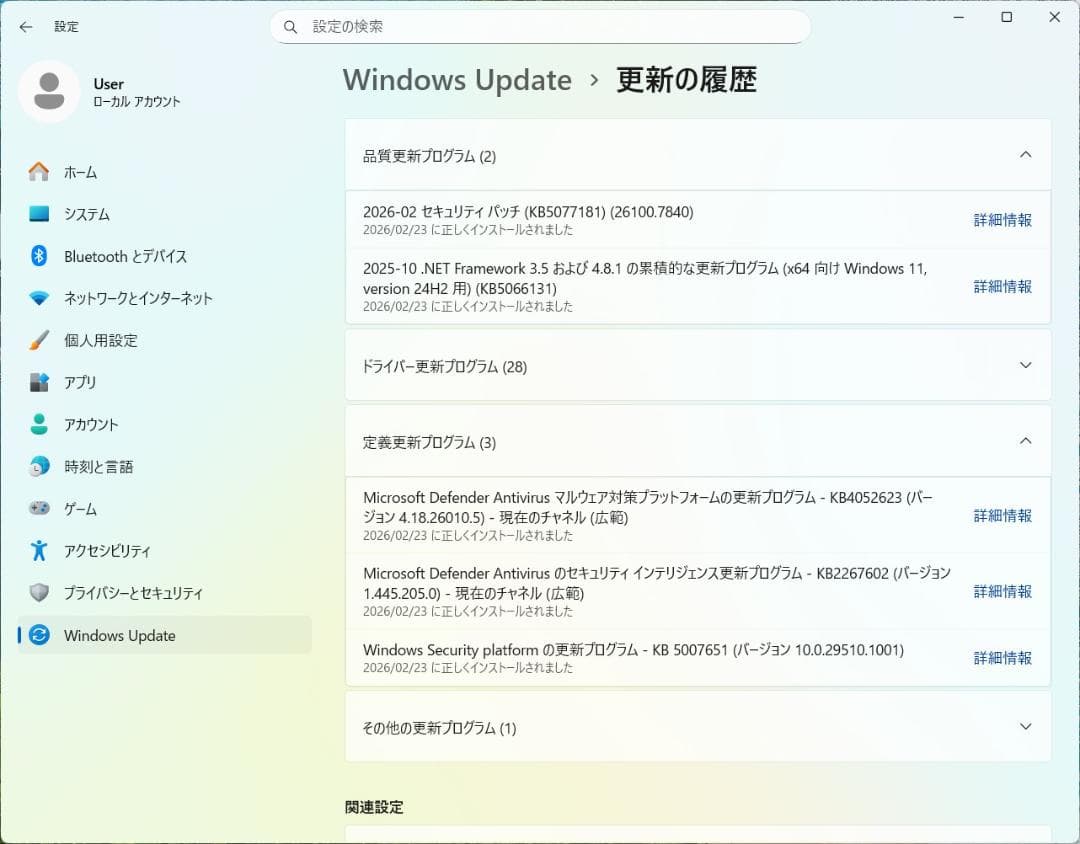This screenshot has height=844, width=1080.
Task: Select 個人用設定 in sidebar
Action: coord(165,340)
